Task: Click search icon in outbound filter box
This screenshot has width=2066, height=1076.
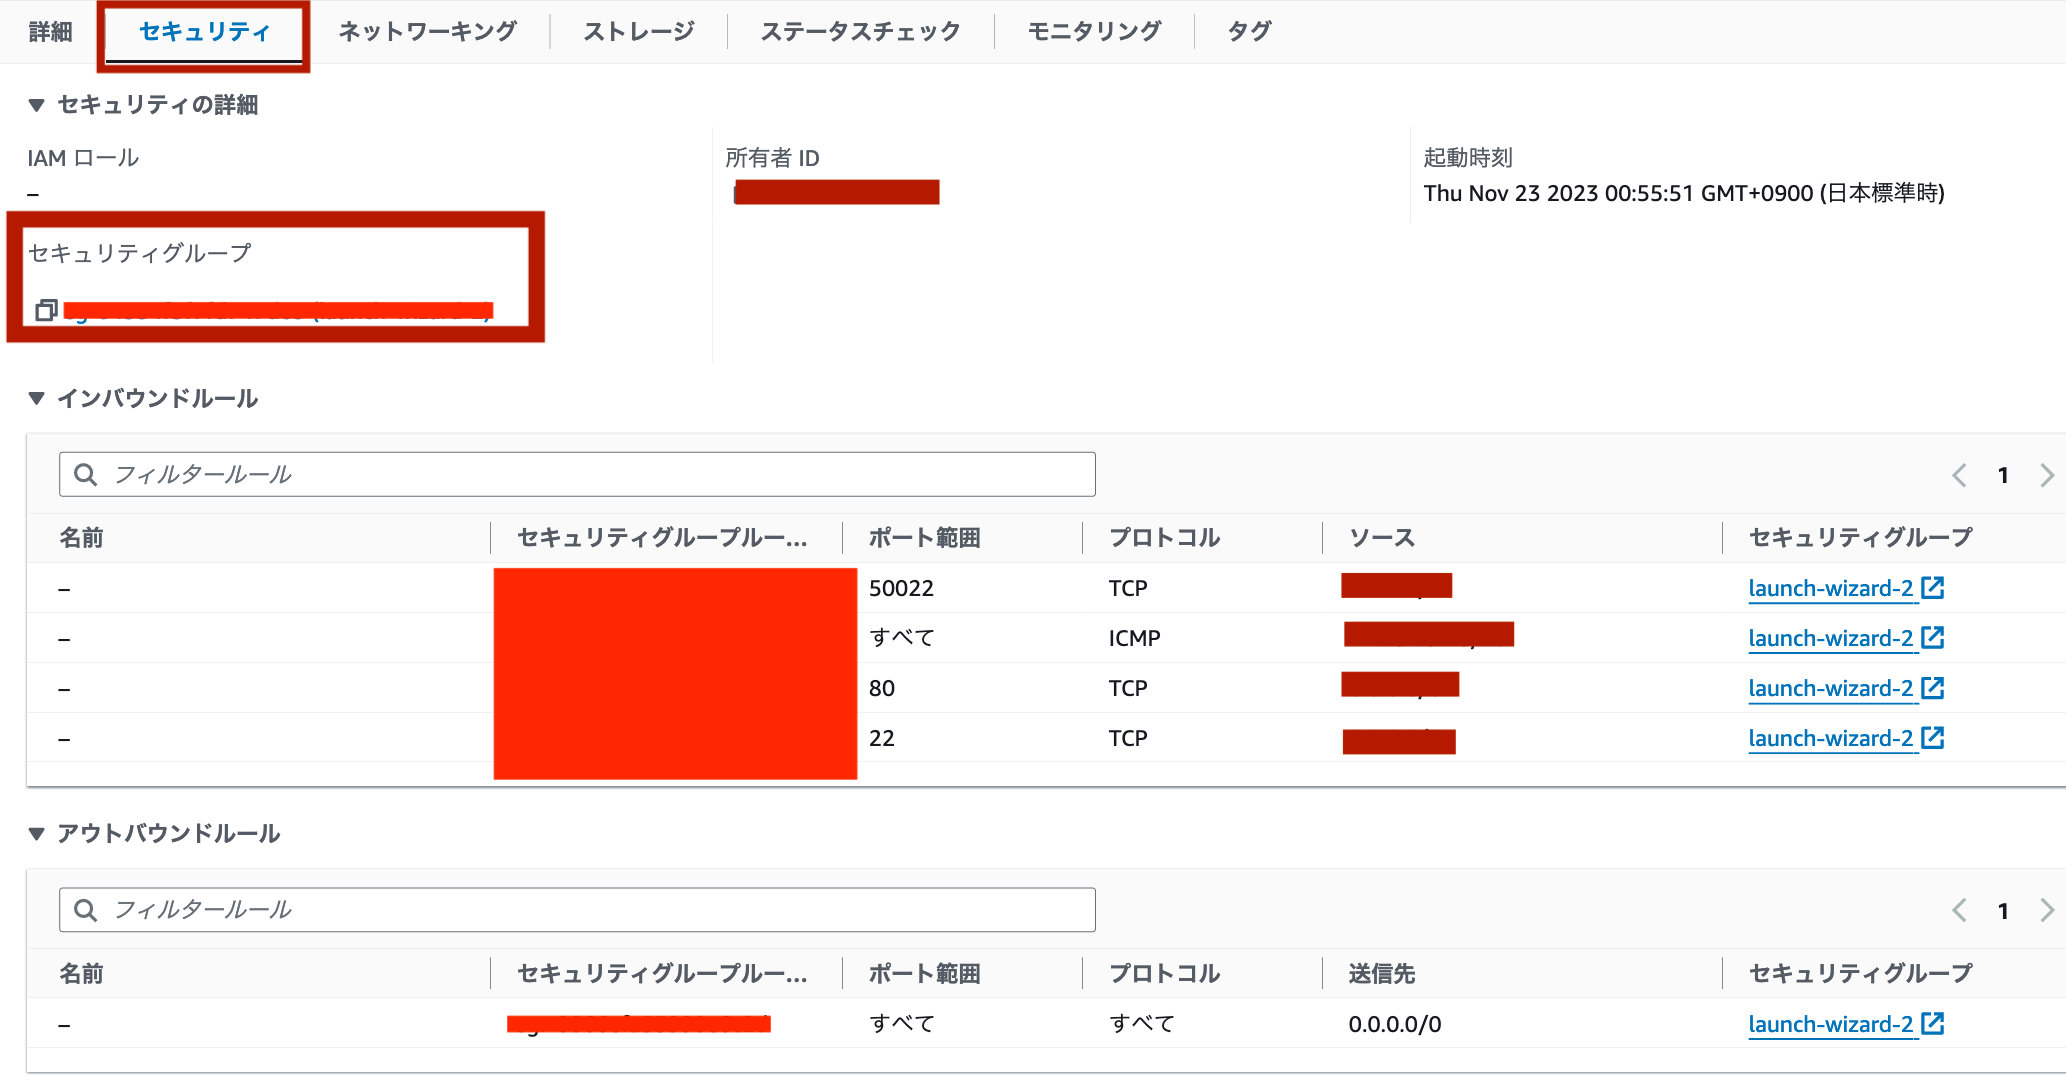Action: pyautogui.click(x=86, y=910)
